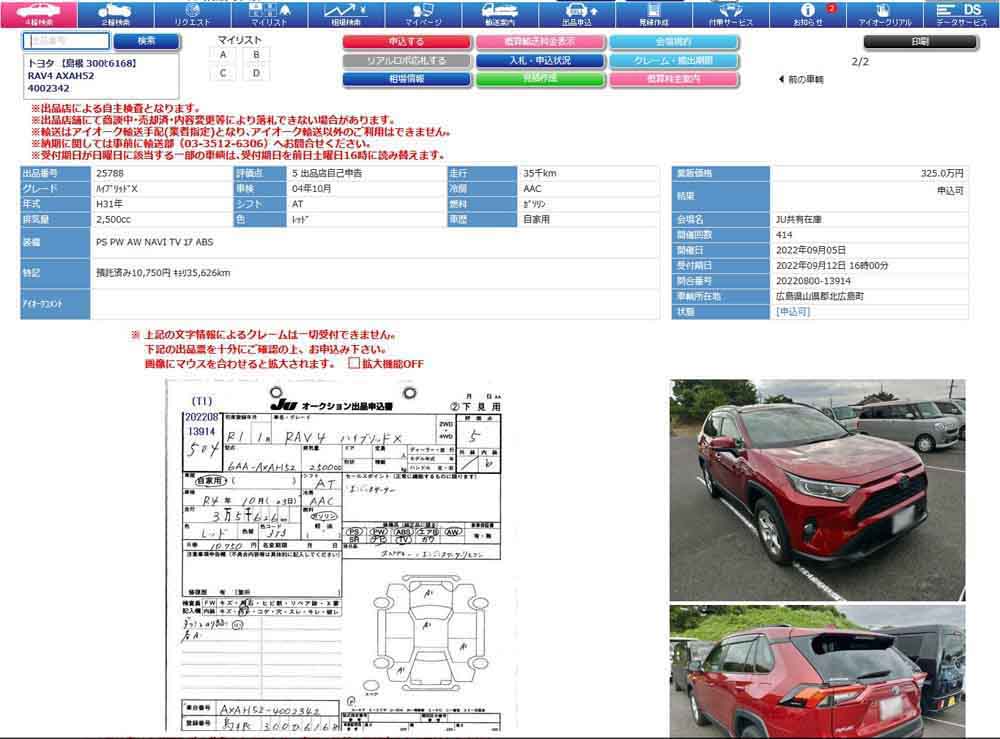Screen dimensions: 1000x739
Task: Open the rear view RAV4 photo
Action: [x=818, y=672]
